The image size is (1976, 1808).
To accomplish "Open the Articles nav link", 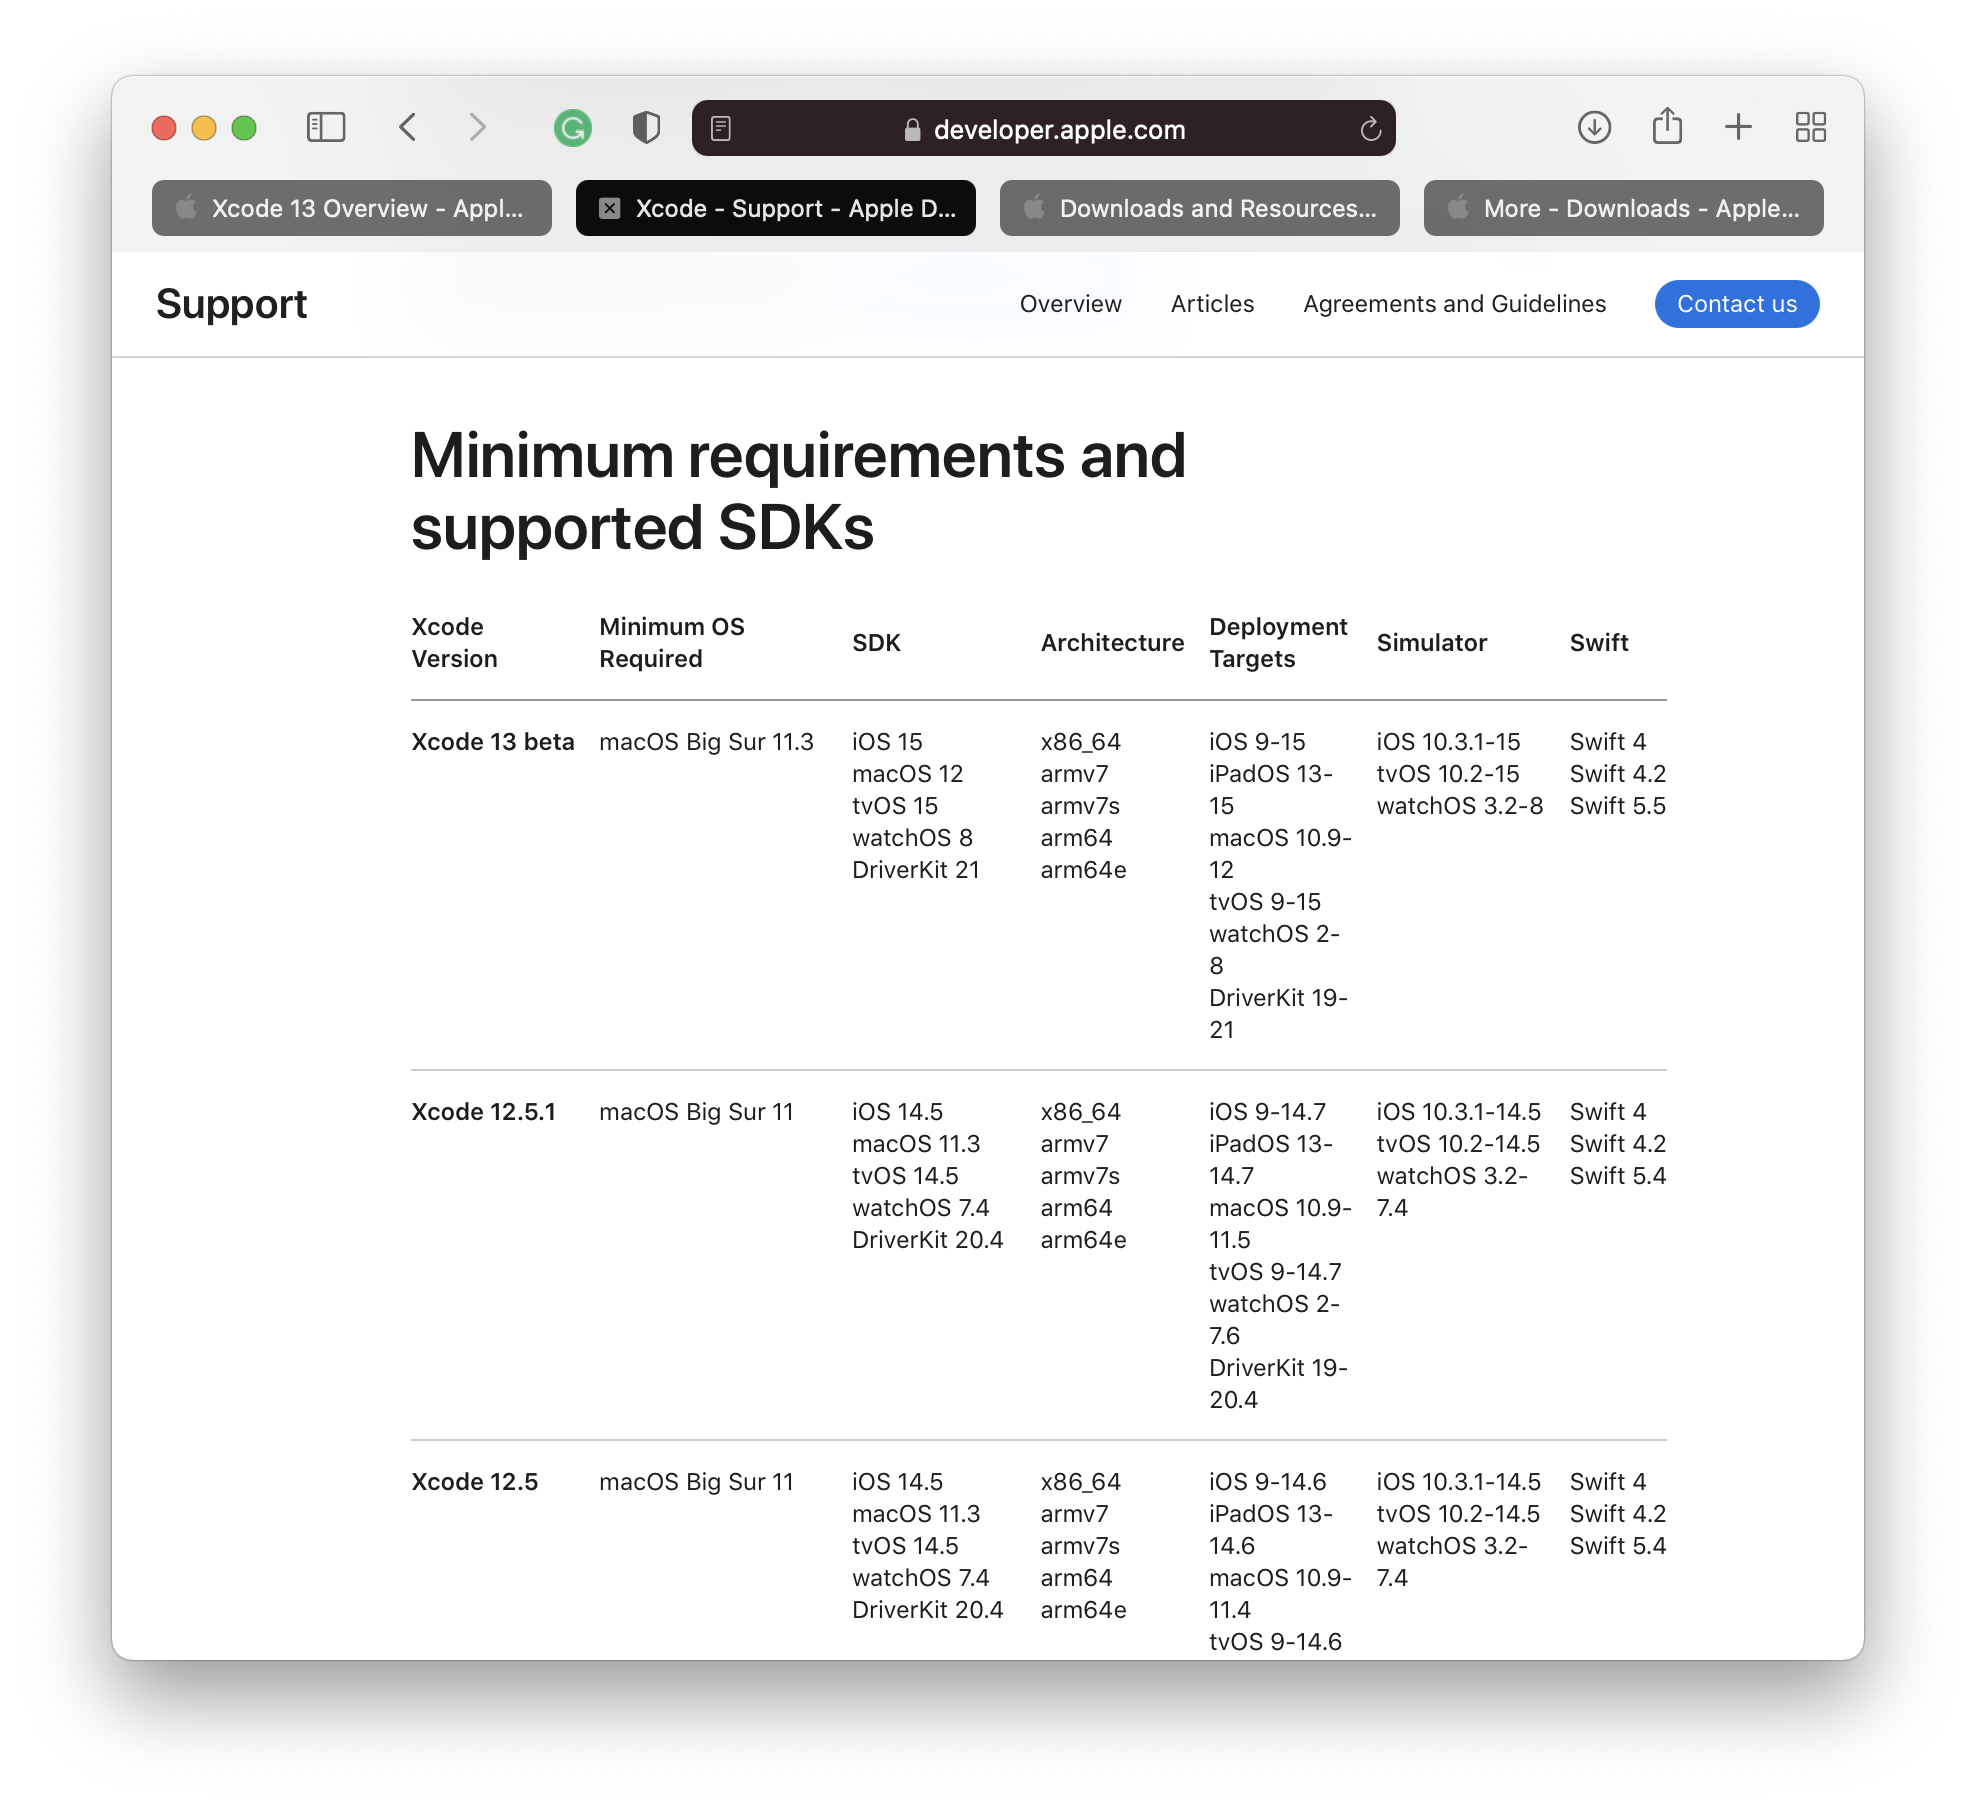I will coord(1212,304).
